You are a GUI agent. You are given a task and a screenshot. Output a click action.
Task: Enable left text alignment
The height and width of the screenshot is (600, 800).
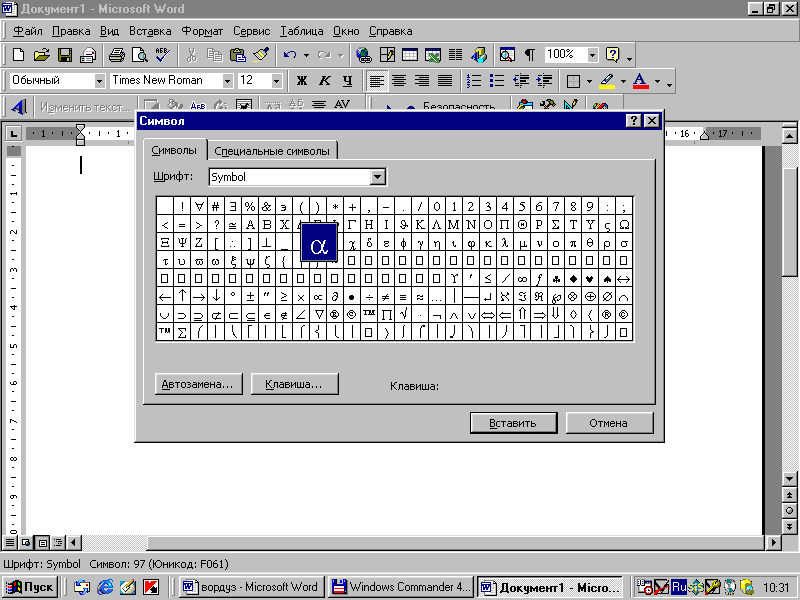[377, 81]
